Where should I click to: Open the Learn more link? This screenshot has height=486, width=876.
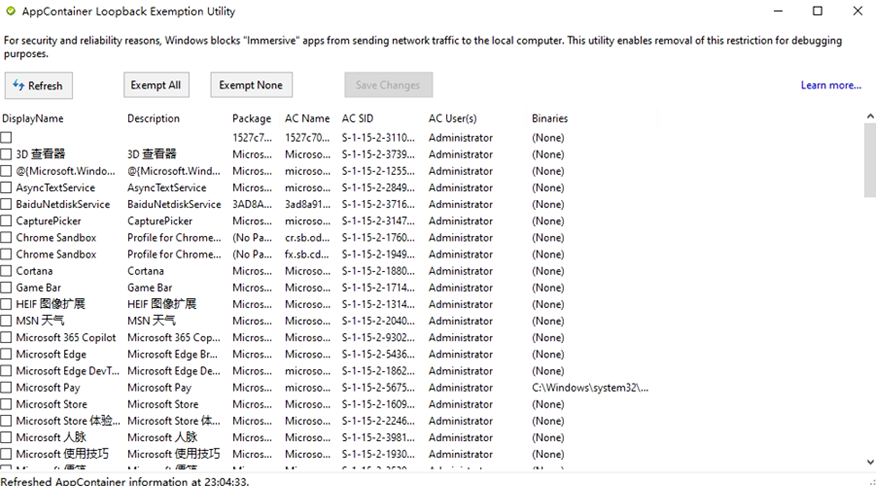pos(830,86)
